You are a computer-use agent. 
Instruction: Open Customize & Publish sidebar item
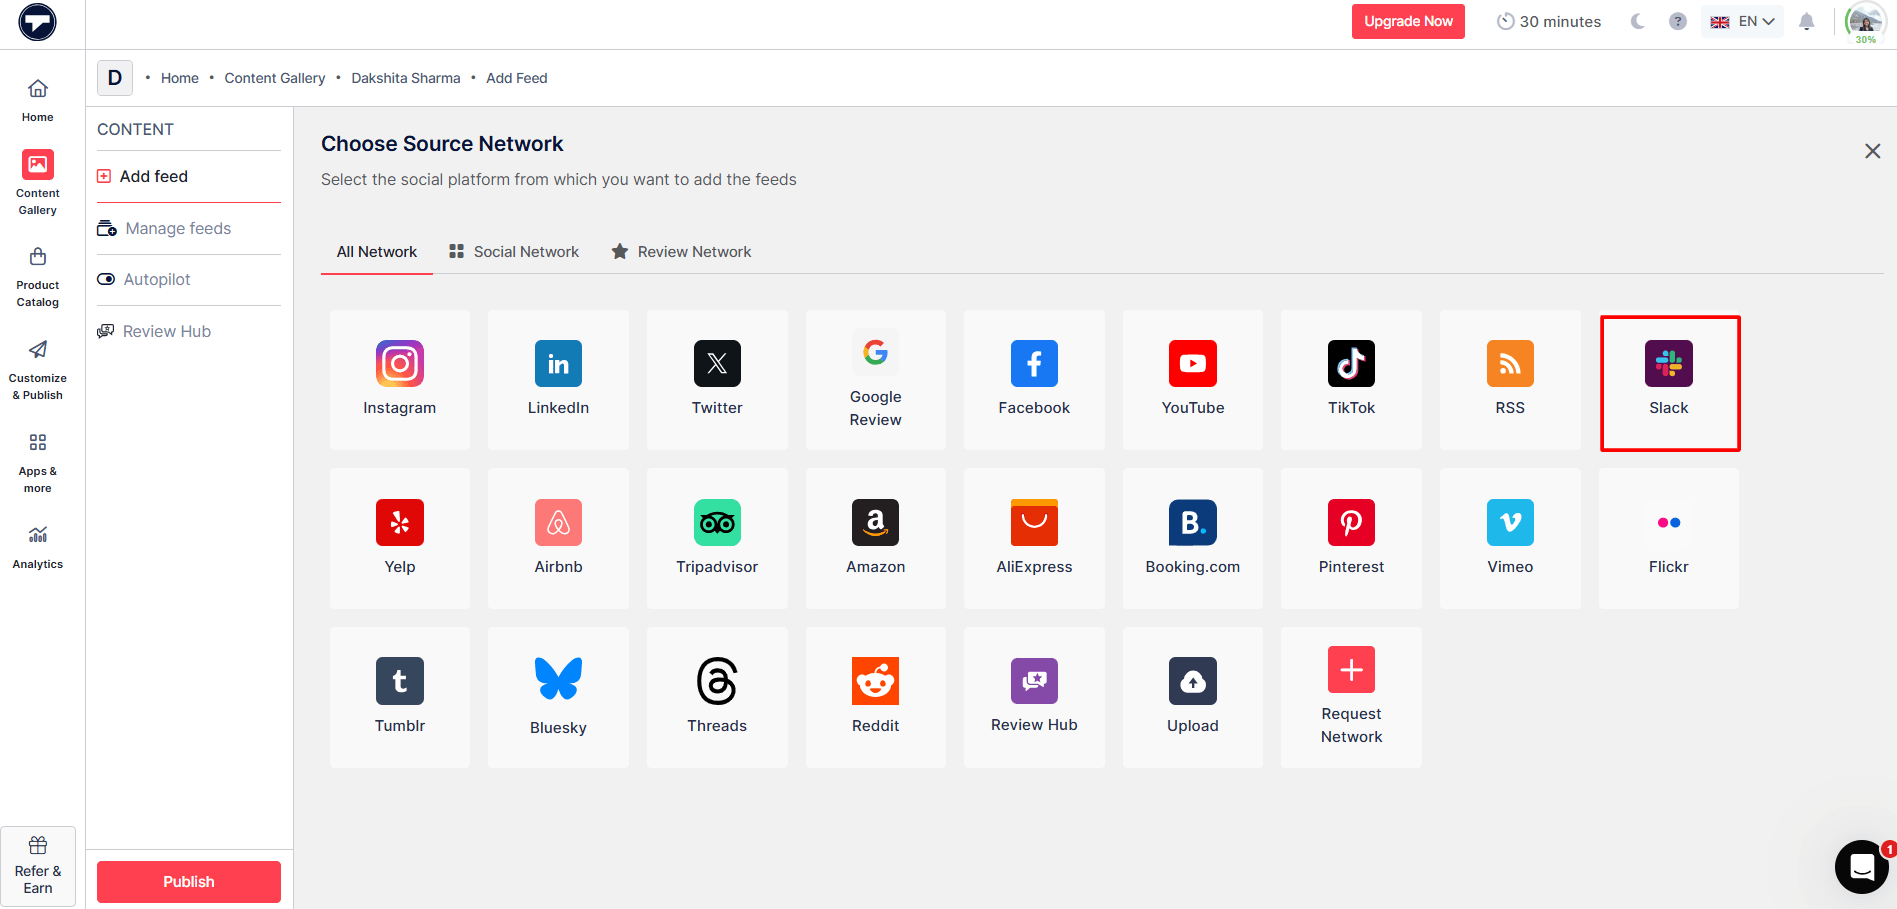[x=38, y=370]
